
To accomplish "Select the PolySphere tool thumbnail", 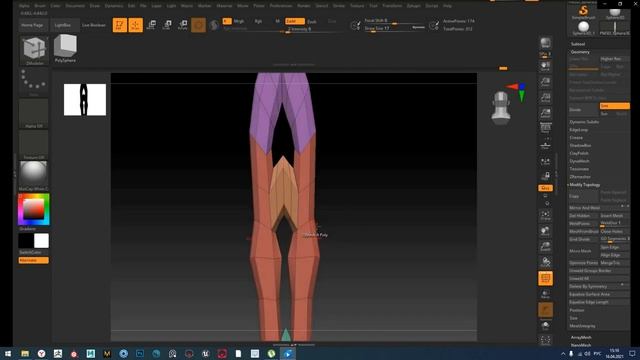I will click(x=65, y=49).
